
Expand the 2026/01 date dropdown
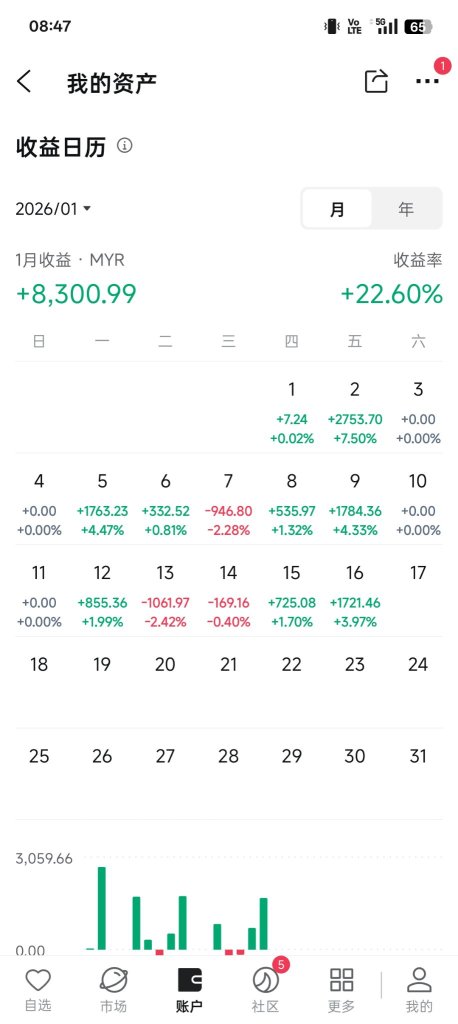(x=53, y=209)
